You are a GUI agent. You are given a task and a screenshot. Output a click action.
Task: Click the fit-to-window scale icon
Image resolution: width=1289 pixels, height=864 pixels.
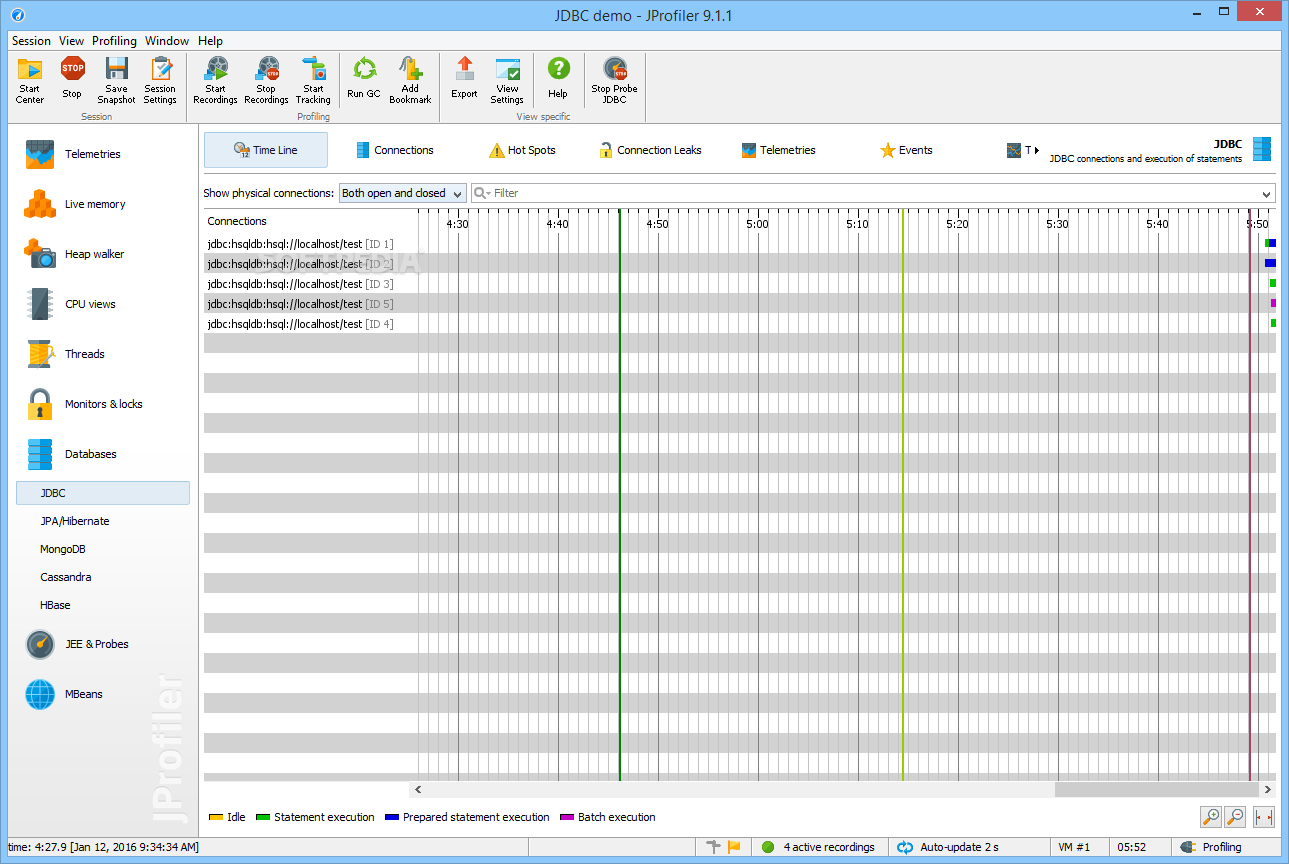click(1264, 817)
